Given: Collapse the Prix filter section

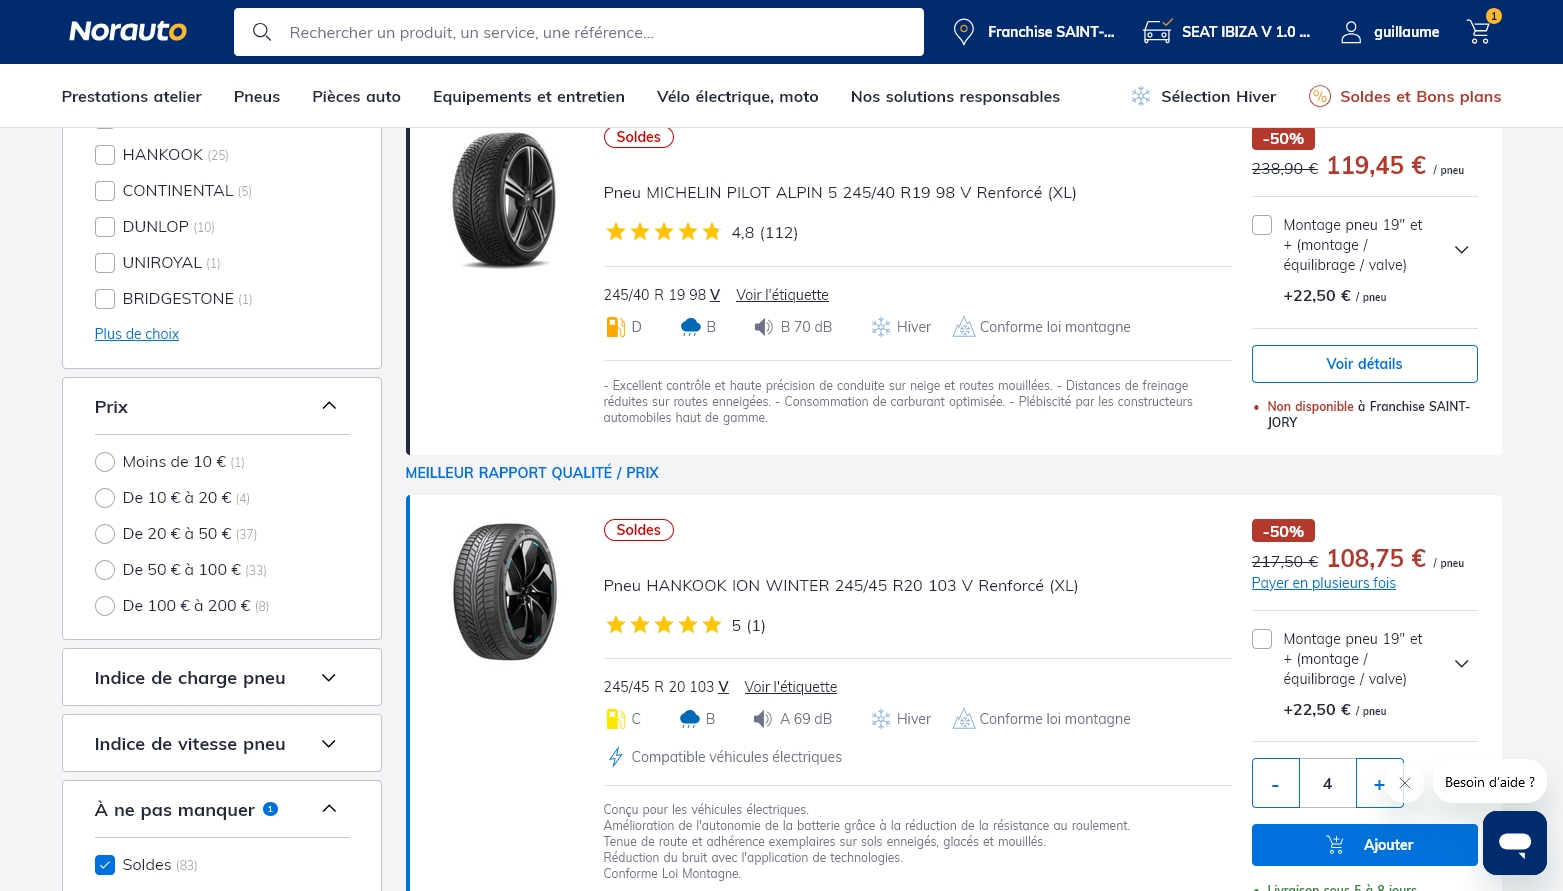Looking at the screenshot, I should click(x=329, y=406).
